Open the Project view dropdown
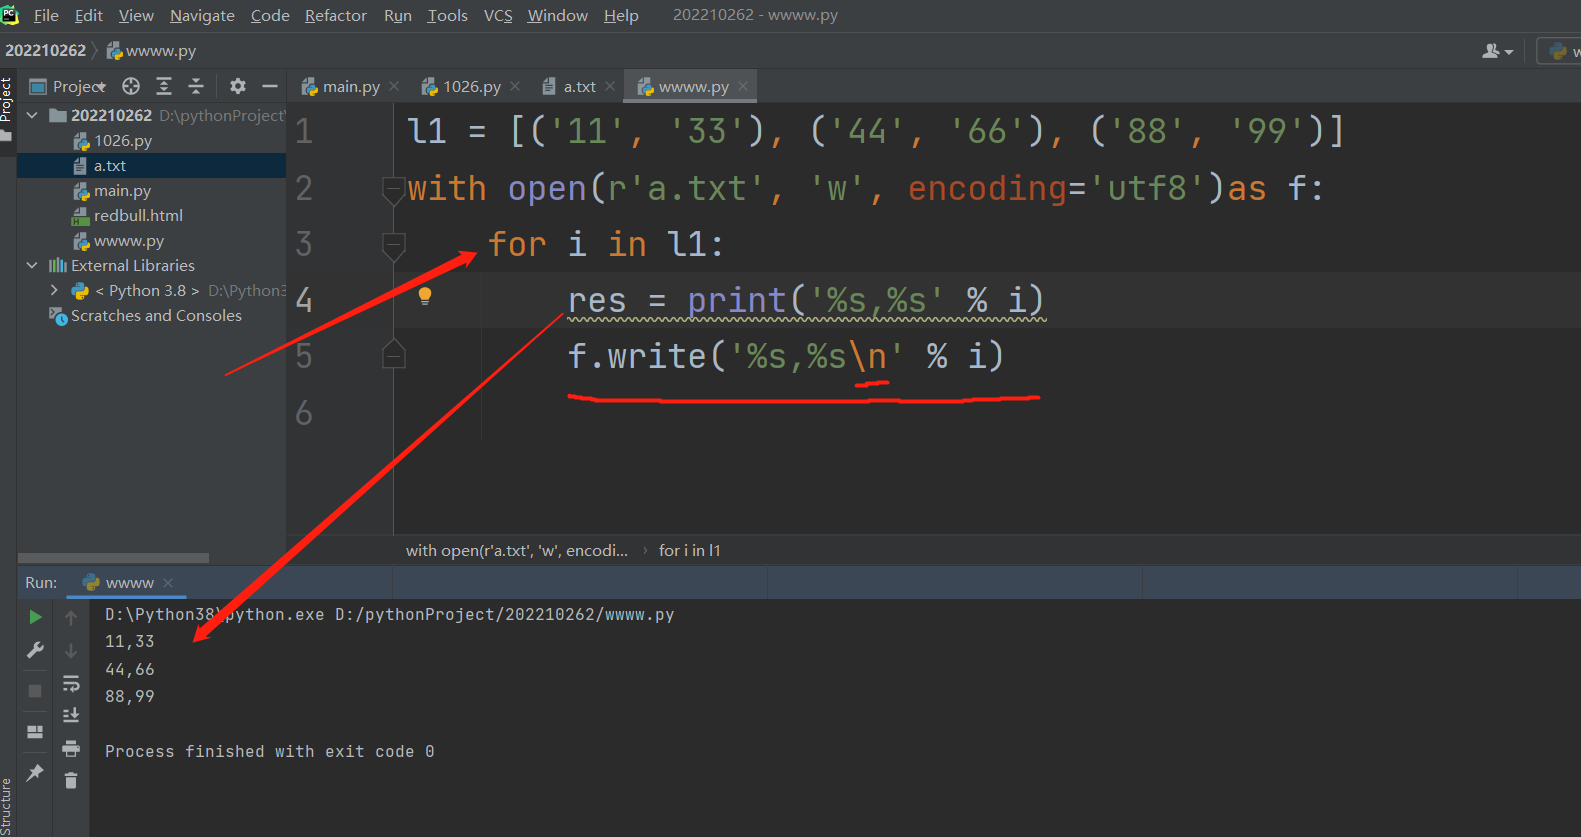The width and height of the screenshot is (1581, 837). 69,86
